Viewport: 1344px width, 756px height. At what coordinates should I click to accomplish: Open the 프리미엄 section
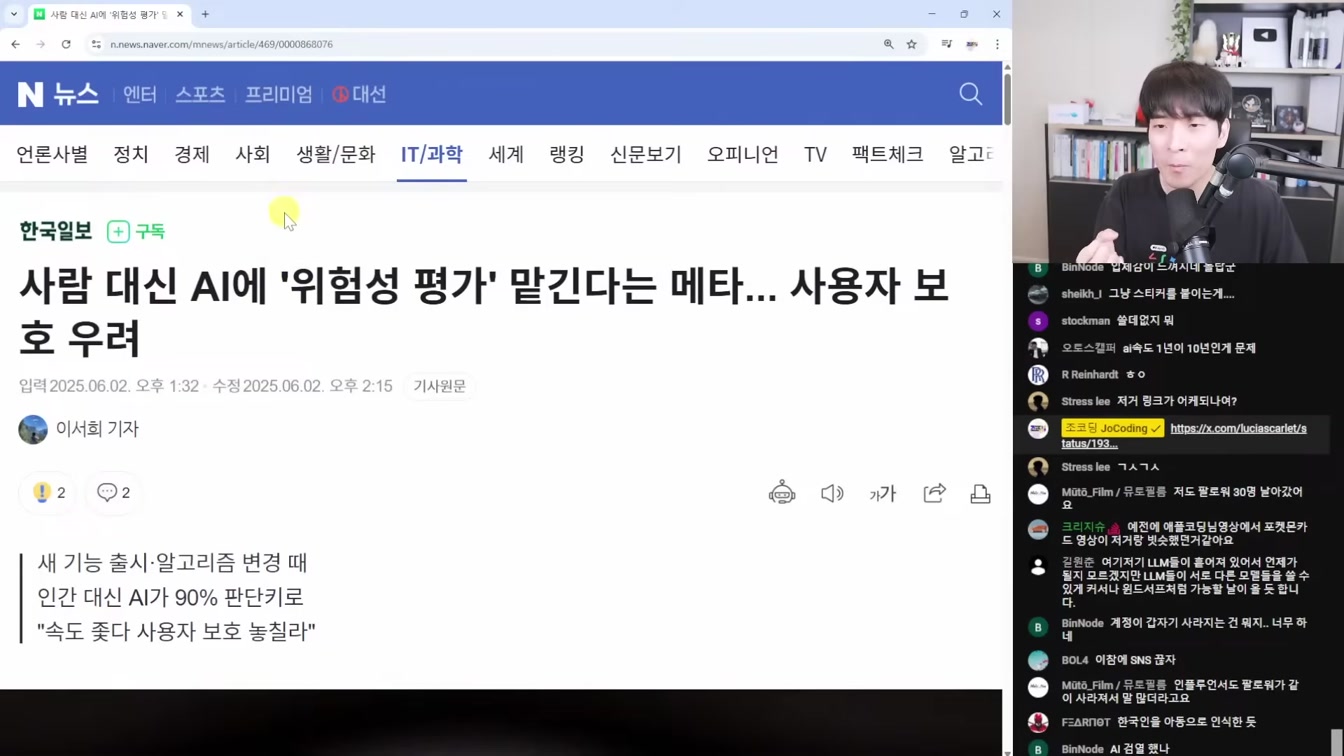pos(279,94)
